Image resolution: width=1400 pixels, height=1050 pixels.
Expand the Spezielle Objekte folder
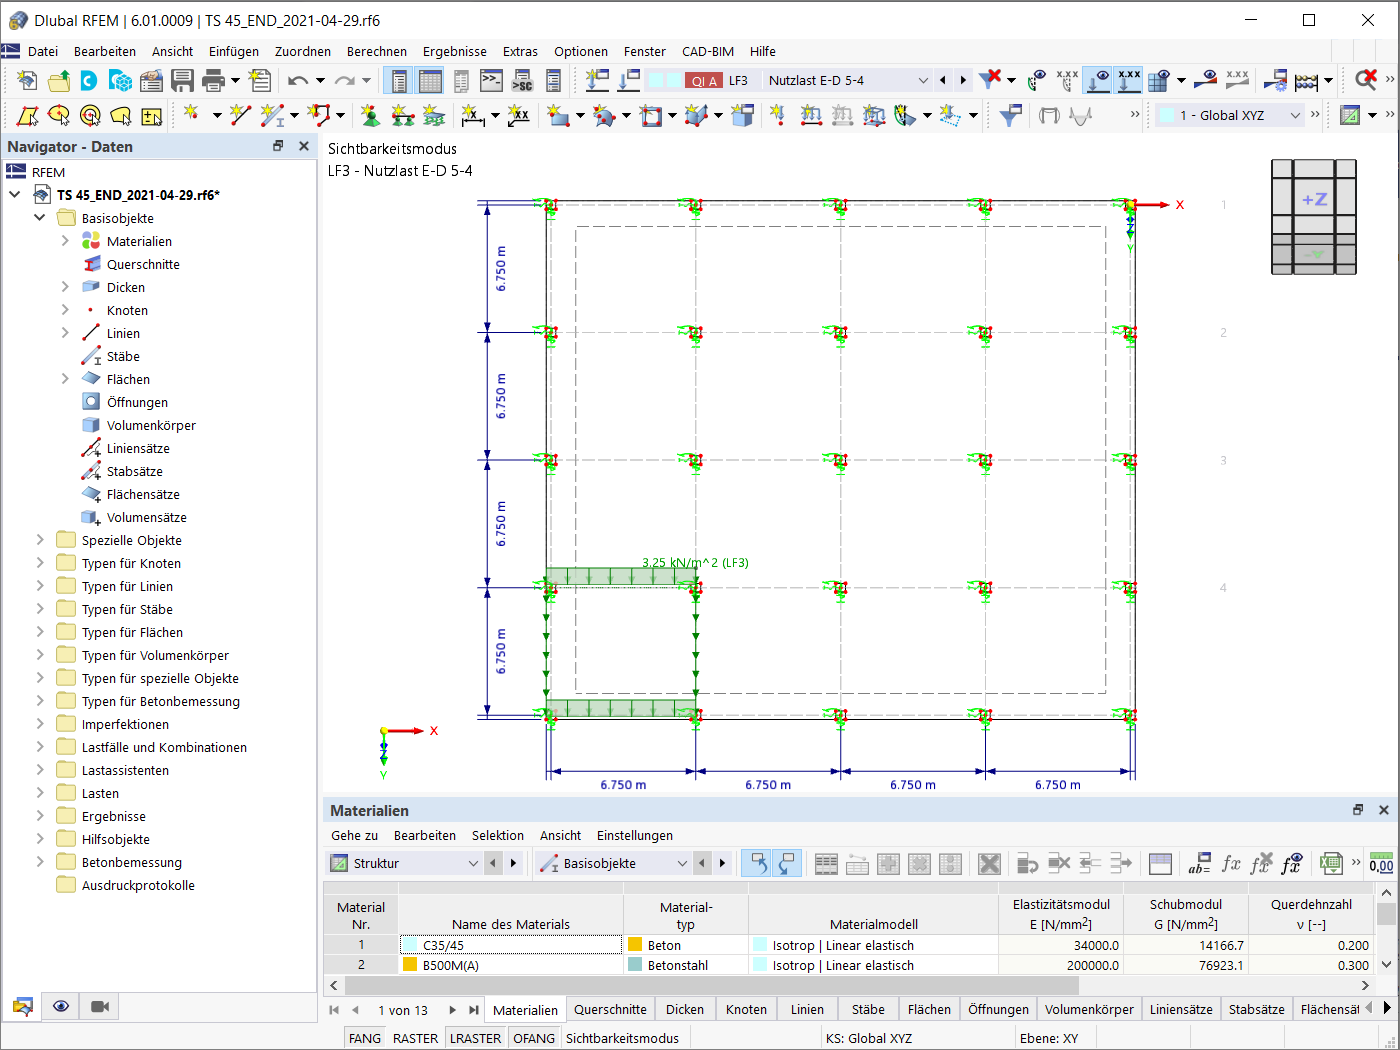tap(40, 540)
